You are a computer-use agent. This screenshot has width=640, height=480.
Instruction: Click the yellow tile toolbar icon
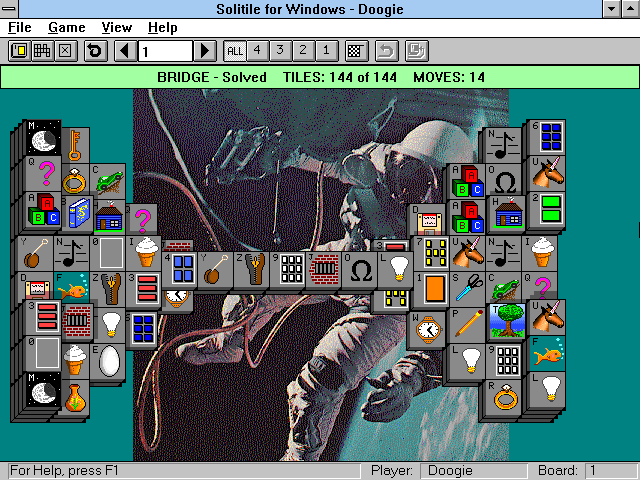[x=20, y=51]
